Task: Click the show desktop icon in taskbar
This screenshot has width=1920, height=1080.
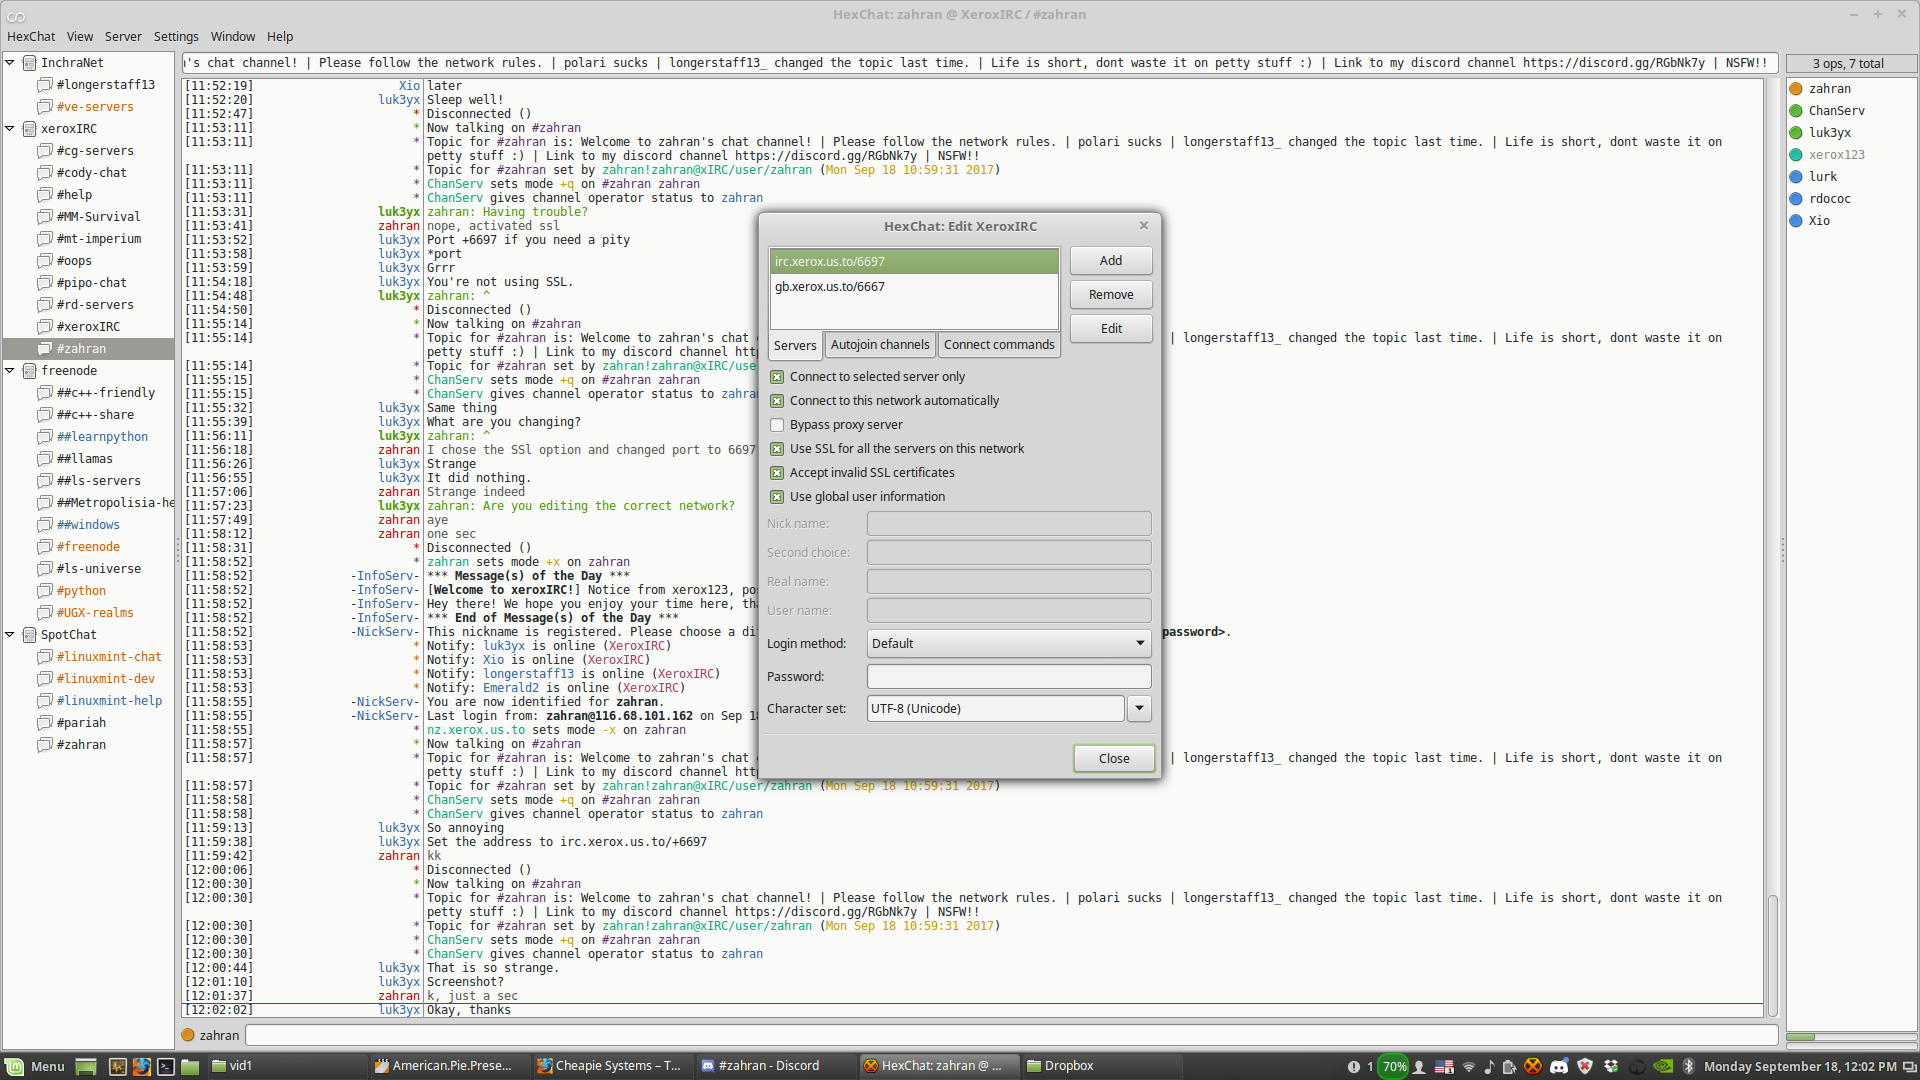Action: coord(86,1066)
